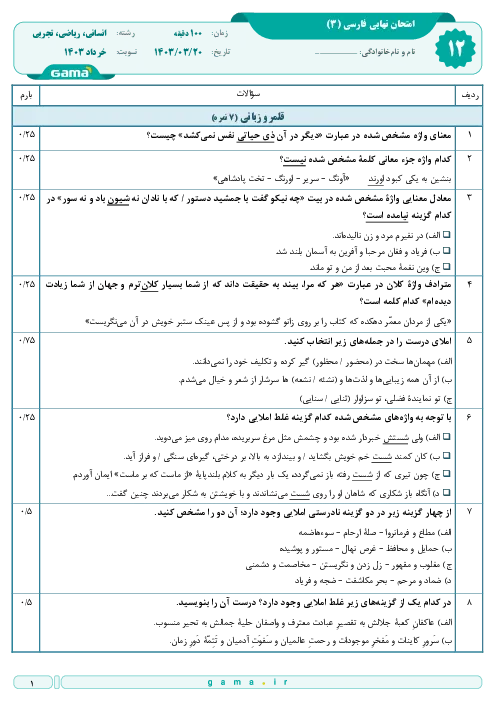Check option ج under question 3

pos(446,267)
